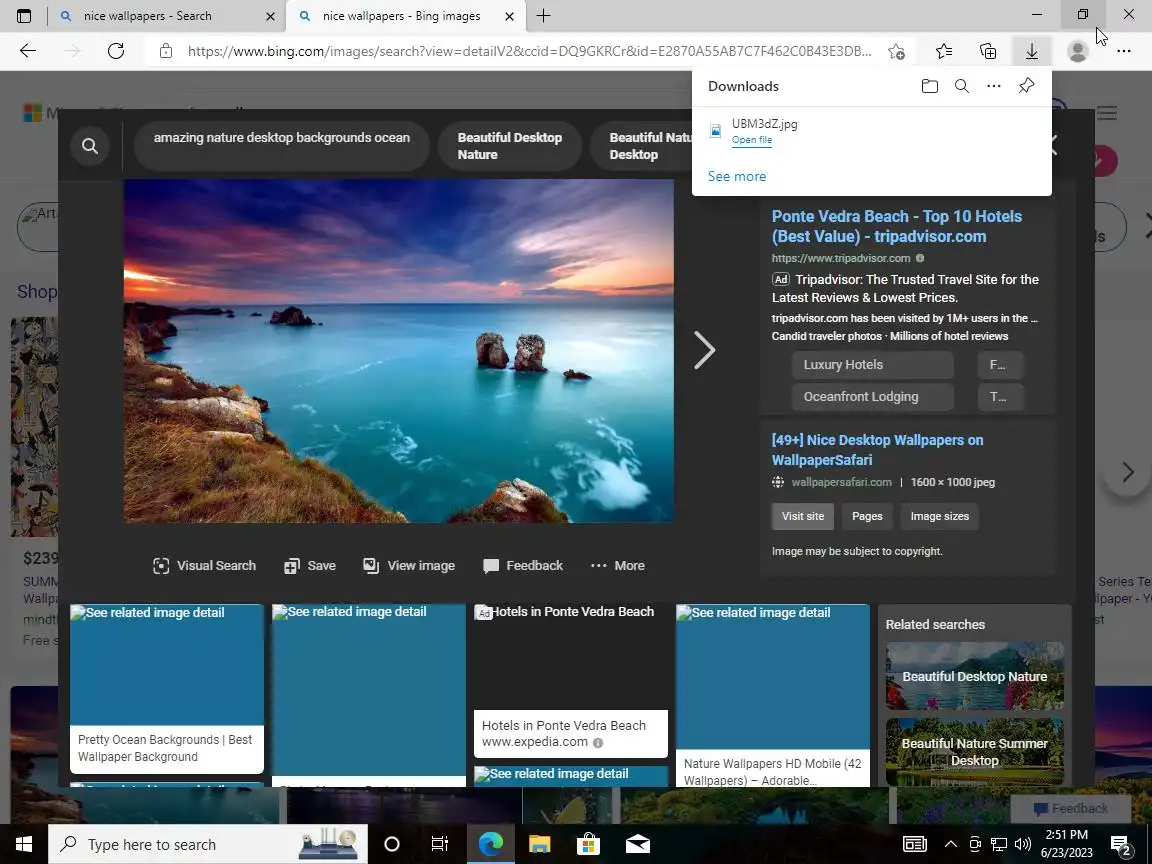Open File Explorer from taskbar
Viewport: 1152px width, 864px height.
(539, 844)
